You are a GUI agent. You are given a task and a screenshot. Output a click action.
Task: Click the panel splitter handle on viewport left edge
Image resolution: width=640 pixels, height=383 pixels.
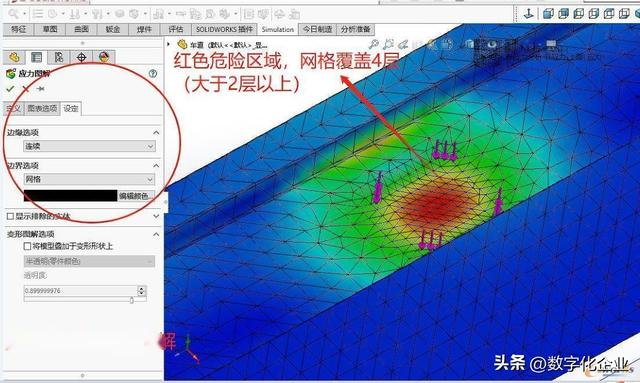coord(166,202)
